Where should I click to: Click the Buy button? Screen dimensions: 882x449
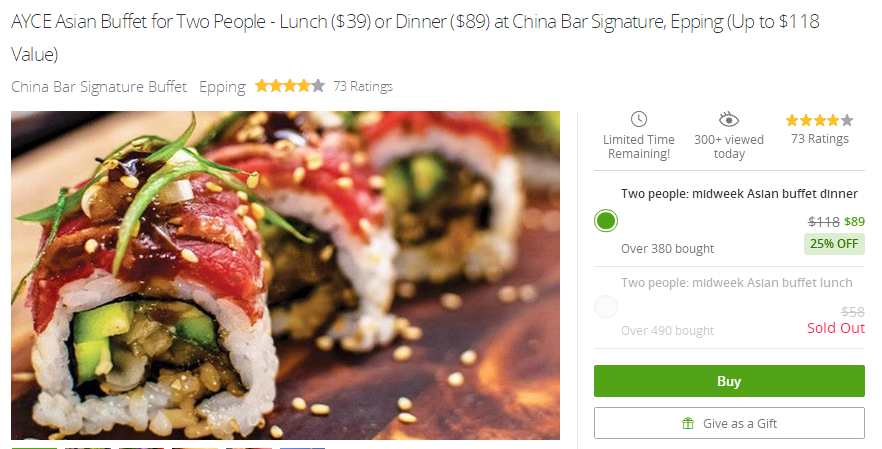729,381
